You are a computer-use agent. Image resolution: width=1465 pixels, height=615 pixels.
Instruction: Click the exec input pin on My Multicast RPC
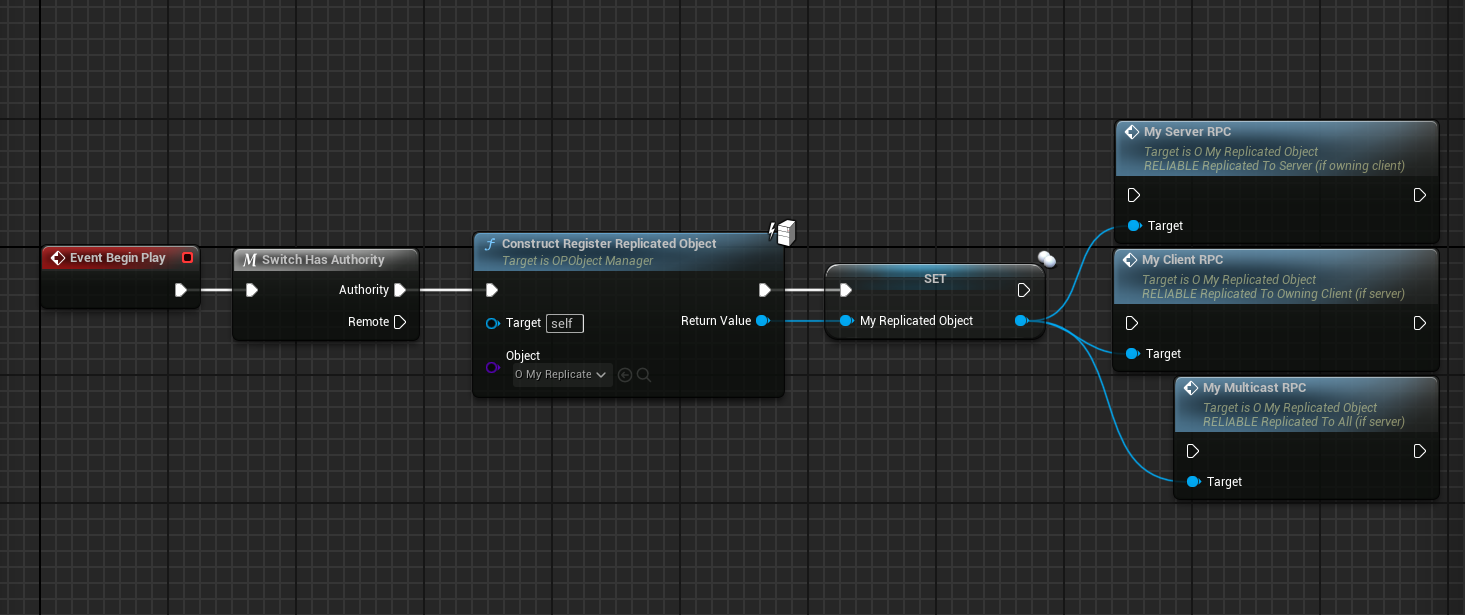tap(1192, 451)
